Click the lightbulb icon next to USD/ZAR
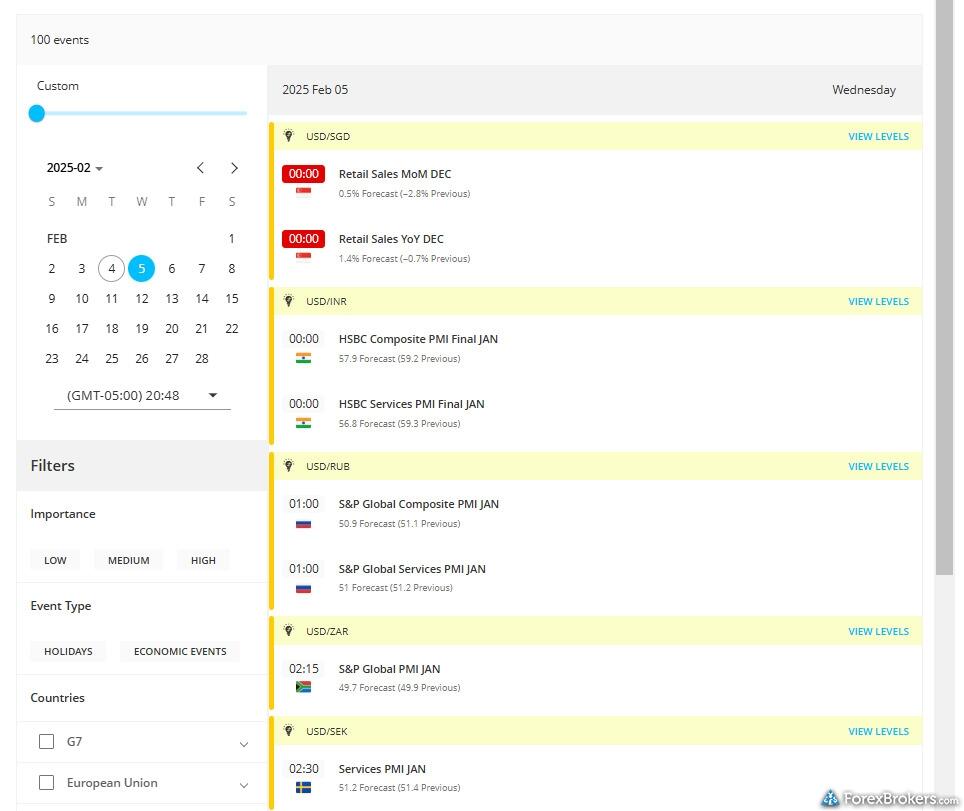The image size is (964, 811). 289,631
